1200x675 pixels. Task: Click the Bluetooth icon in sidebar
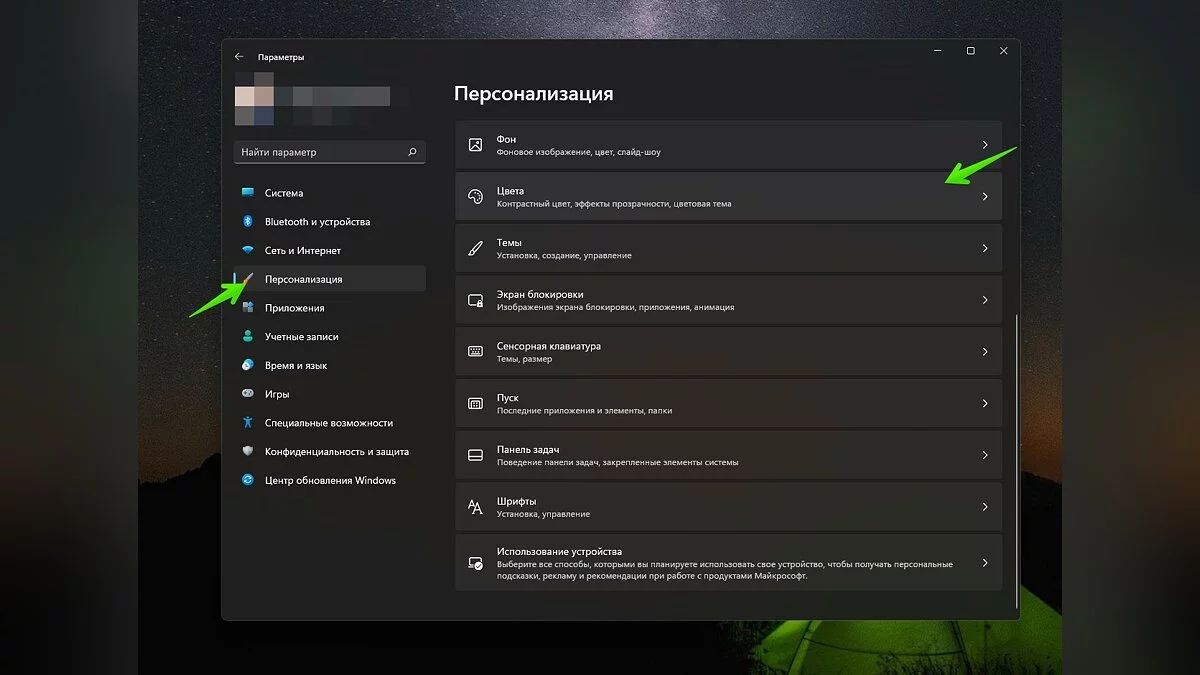(248, 222)
